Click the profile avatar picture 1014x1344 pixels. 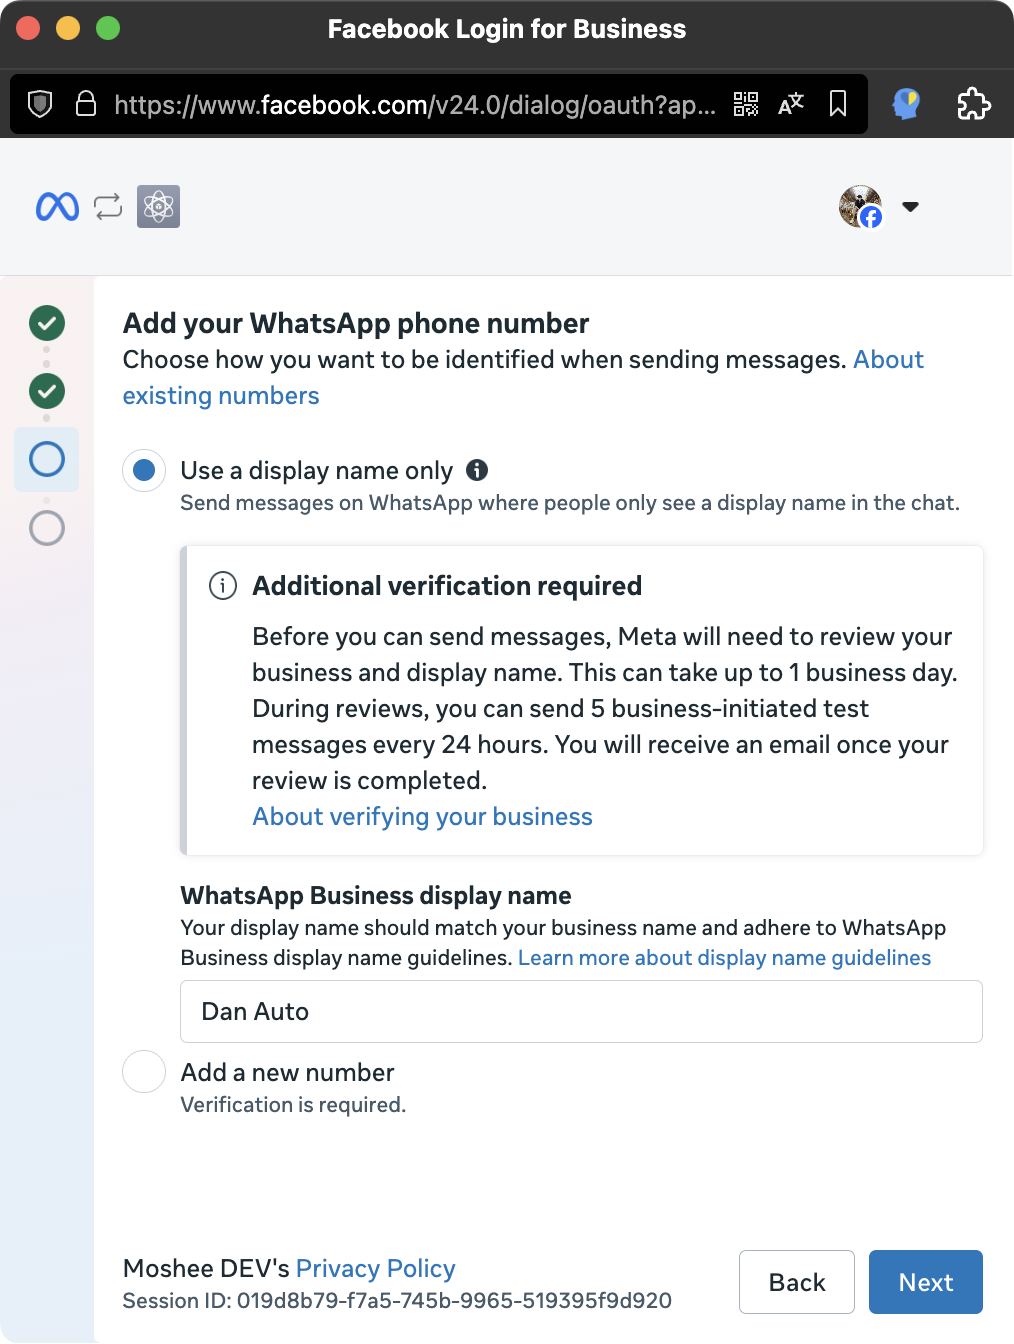point(861,207)
